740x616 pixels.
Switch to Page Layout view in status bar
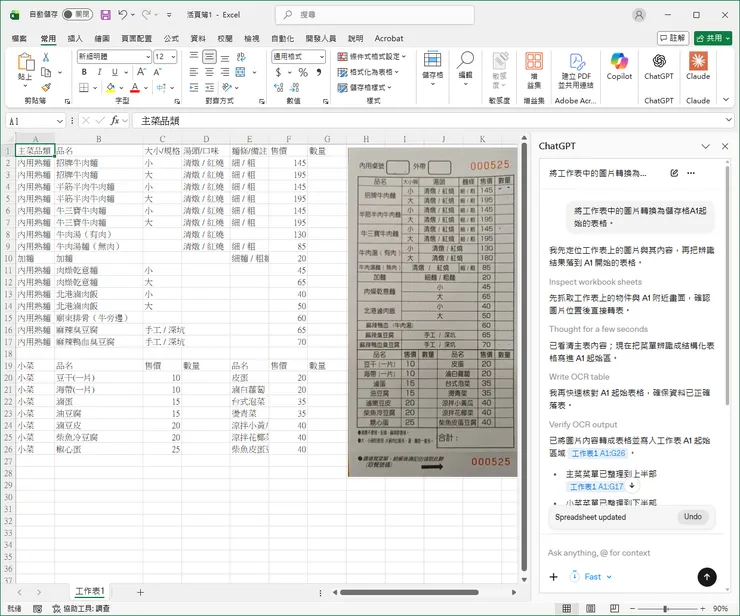pos(590,608)
